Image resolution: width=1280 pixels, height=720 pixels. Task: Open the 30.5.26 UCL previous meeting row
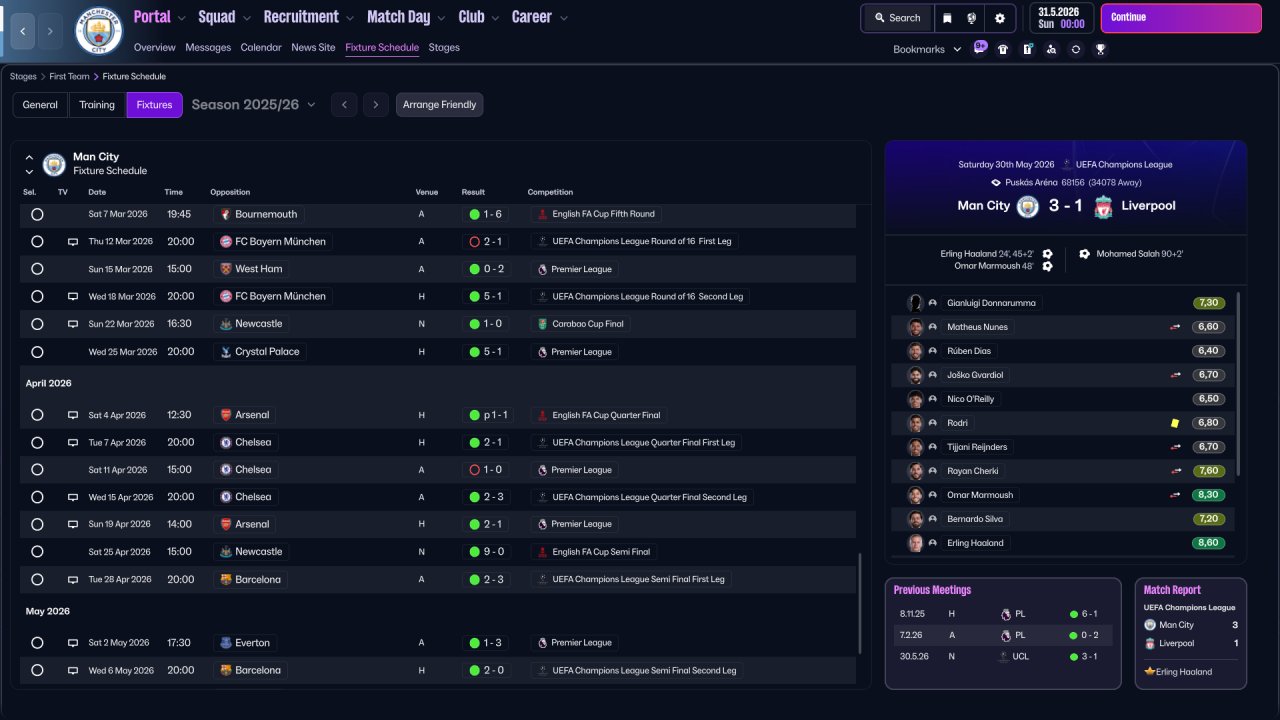point(1003,657)
